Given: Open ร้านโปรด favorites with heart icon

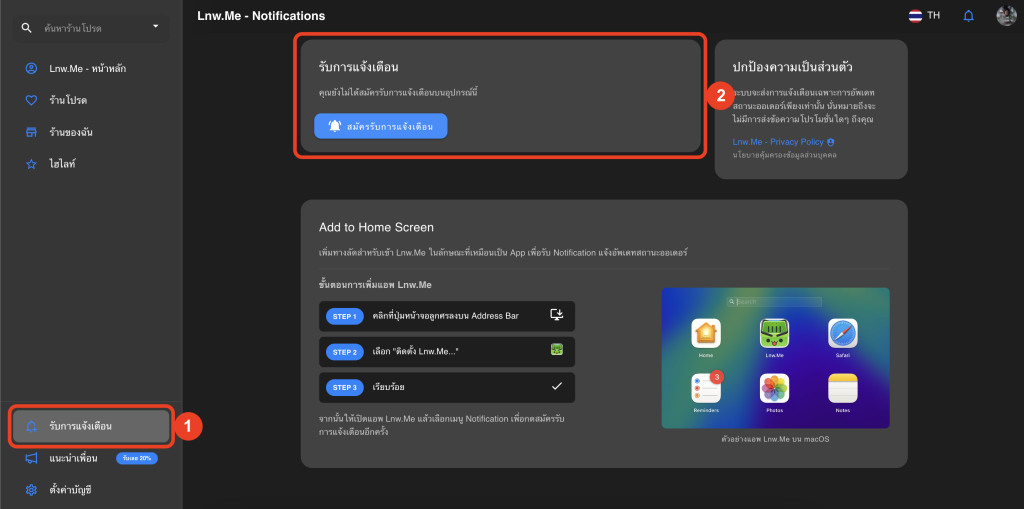Looking at the screenshot, I should [x=70, y=100].
